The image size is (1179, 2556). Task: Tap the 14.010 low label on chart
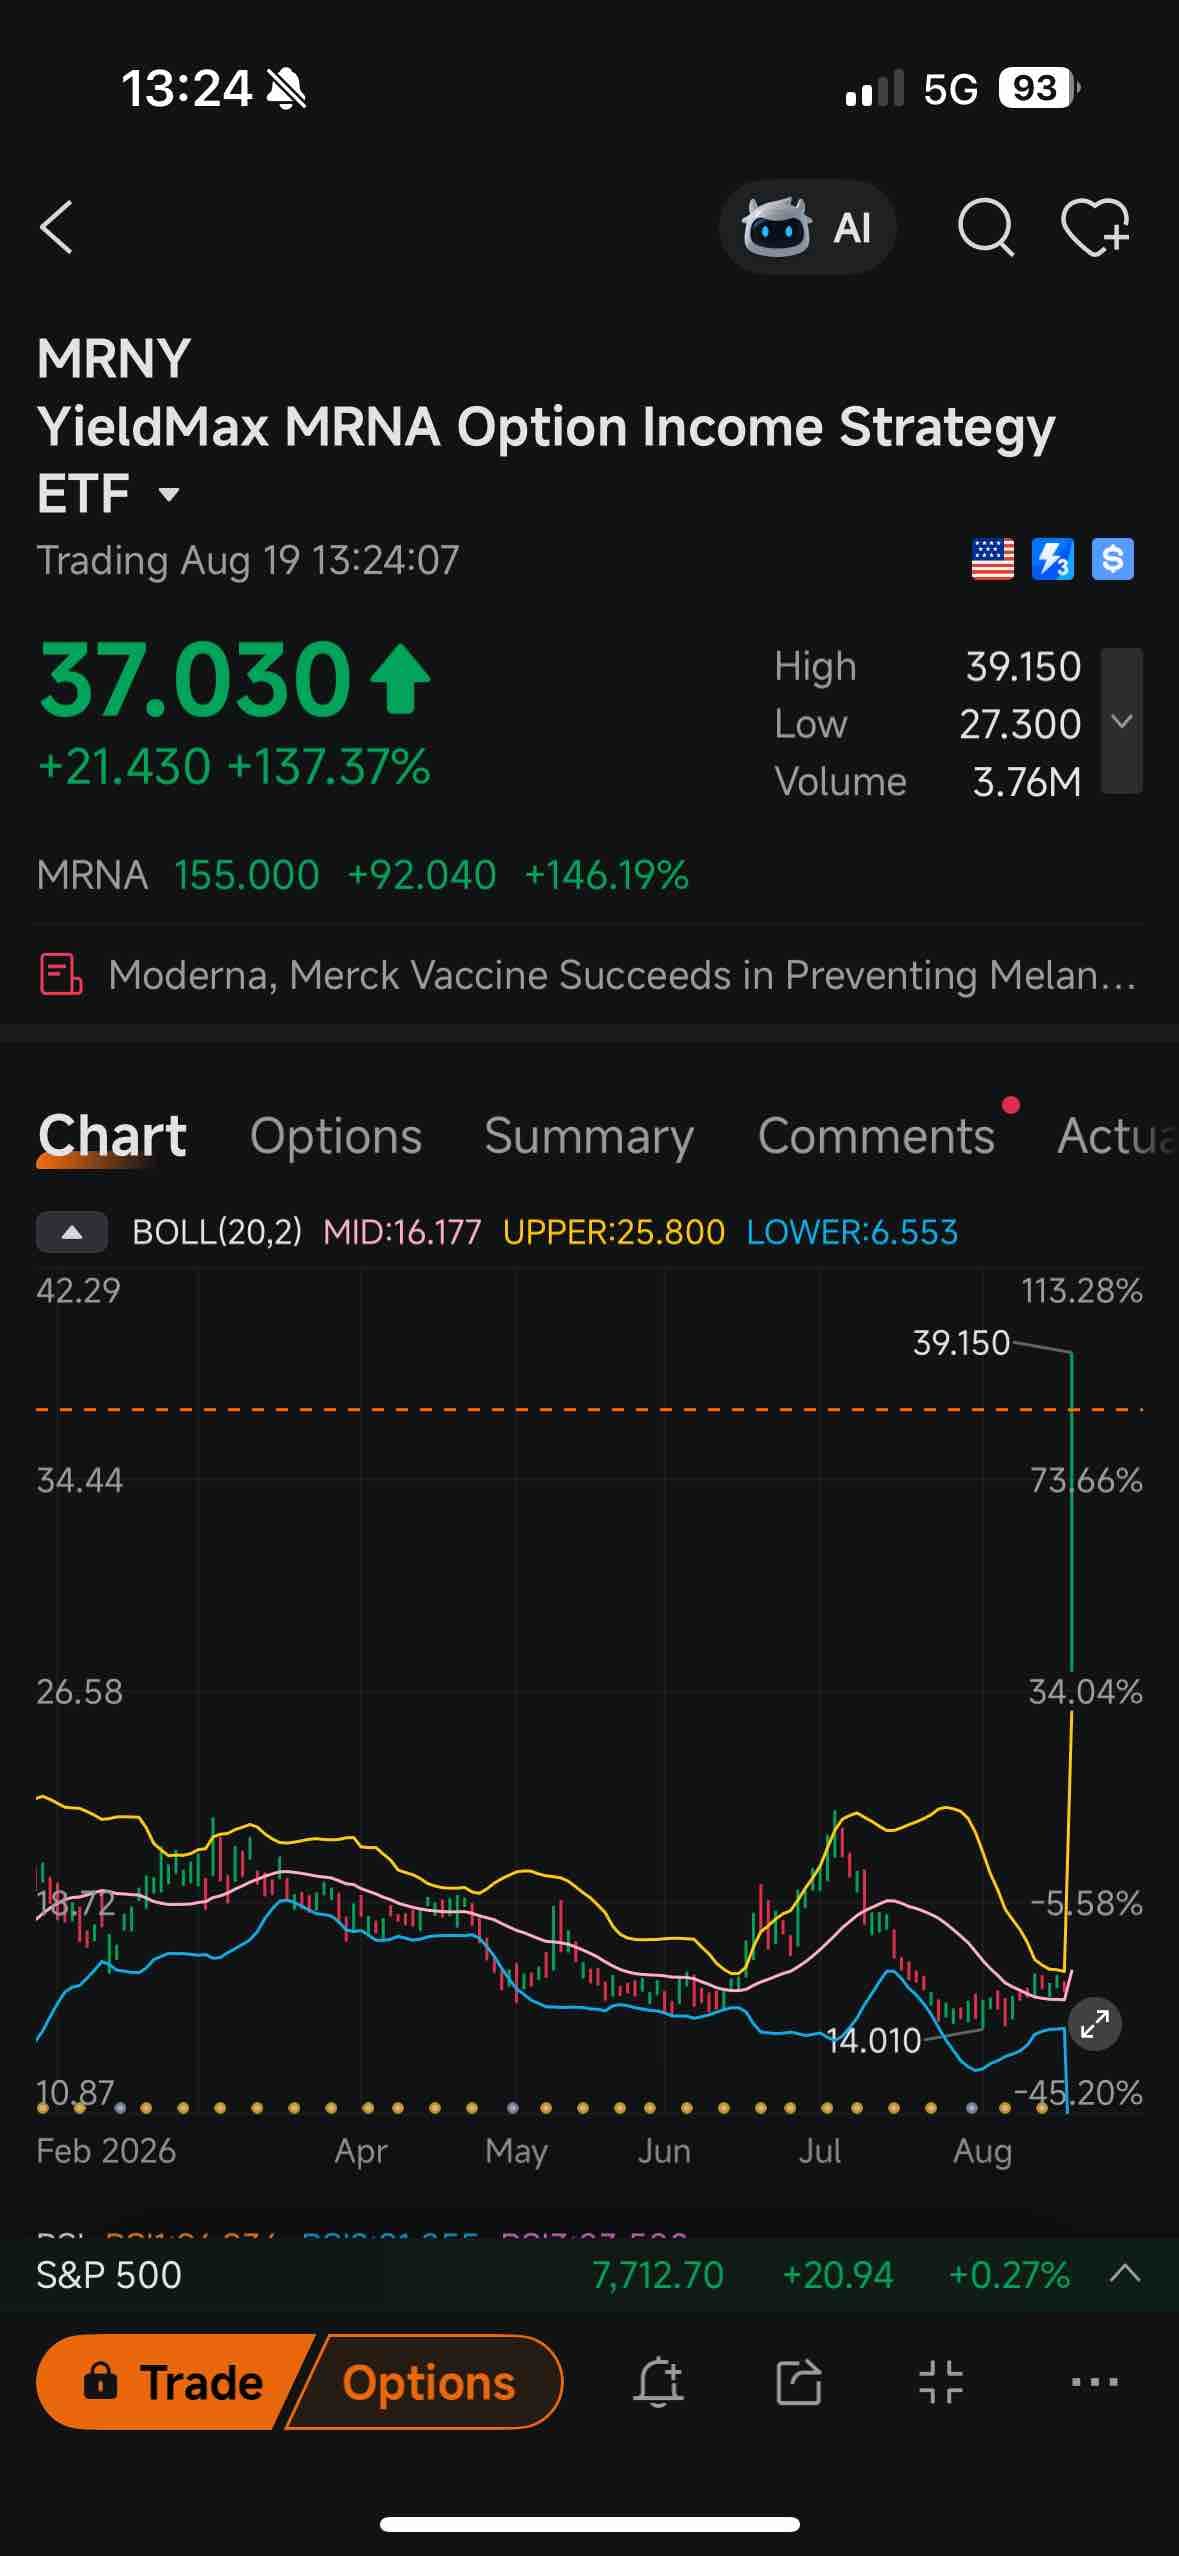[873, 2040]
